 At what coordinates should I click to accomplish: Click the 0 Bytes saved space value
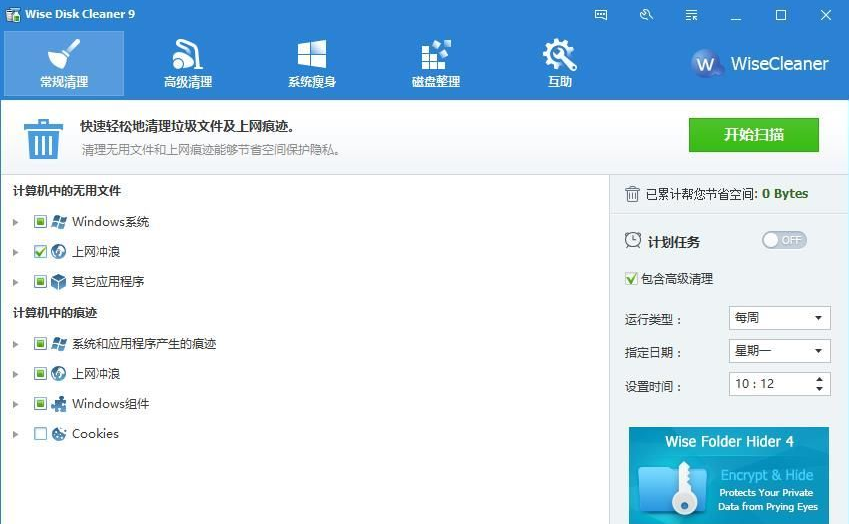coord(785,193)
